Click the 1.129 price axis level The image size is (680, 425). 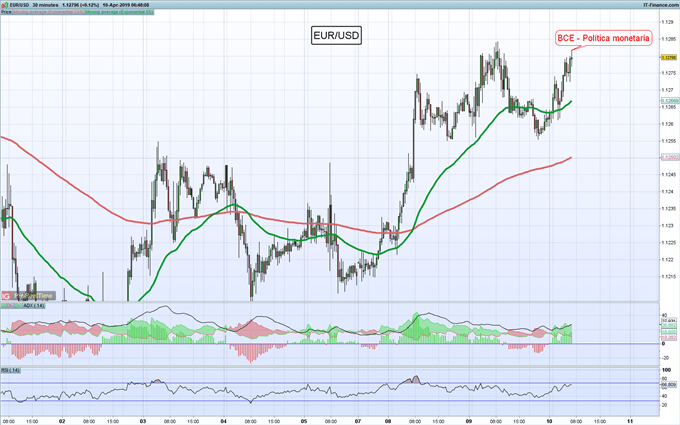coord(667,22)
